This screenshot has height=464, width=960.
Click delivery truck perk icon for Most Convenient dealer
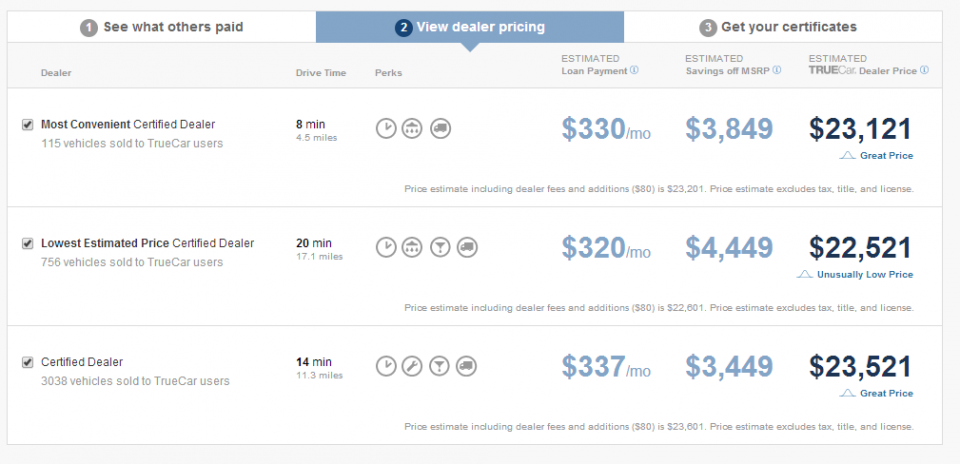(x=440, y=129)
